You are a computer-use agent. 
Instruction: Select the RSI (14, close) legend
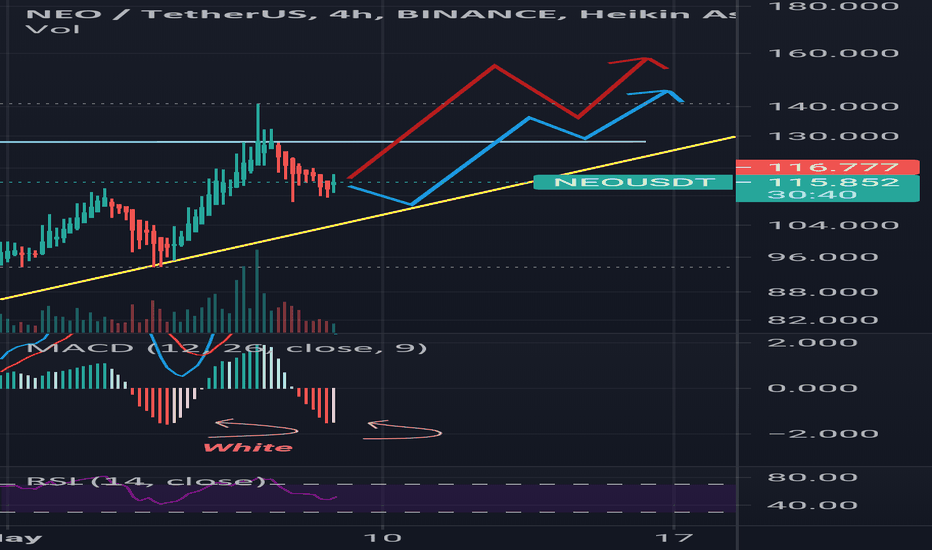coord(146,480)
